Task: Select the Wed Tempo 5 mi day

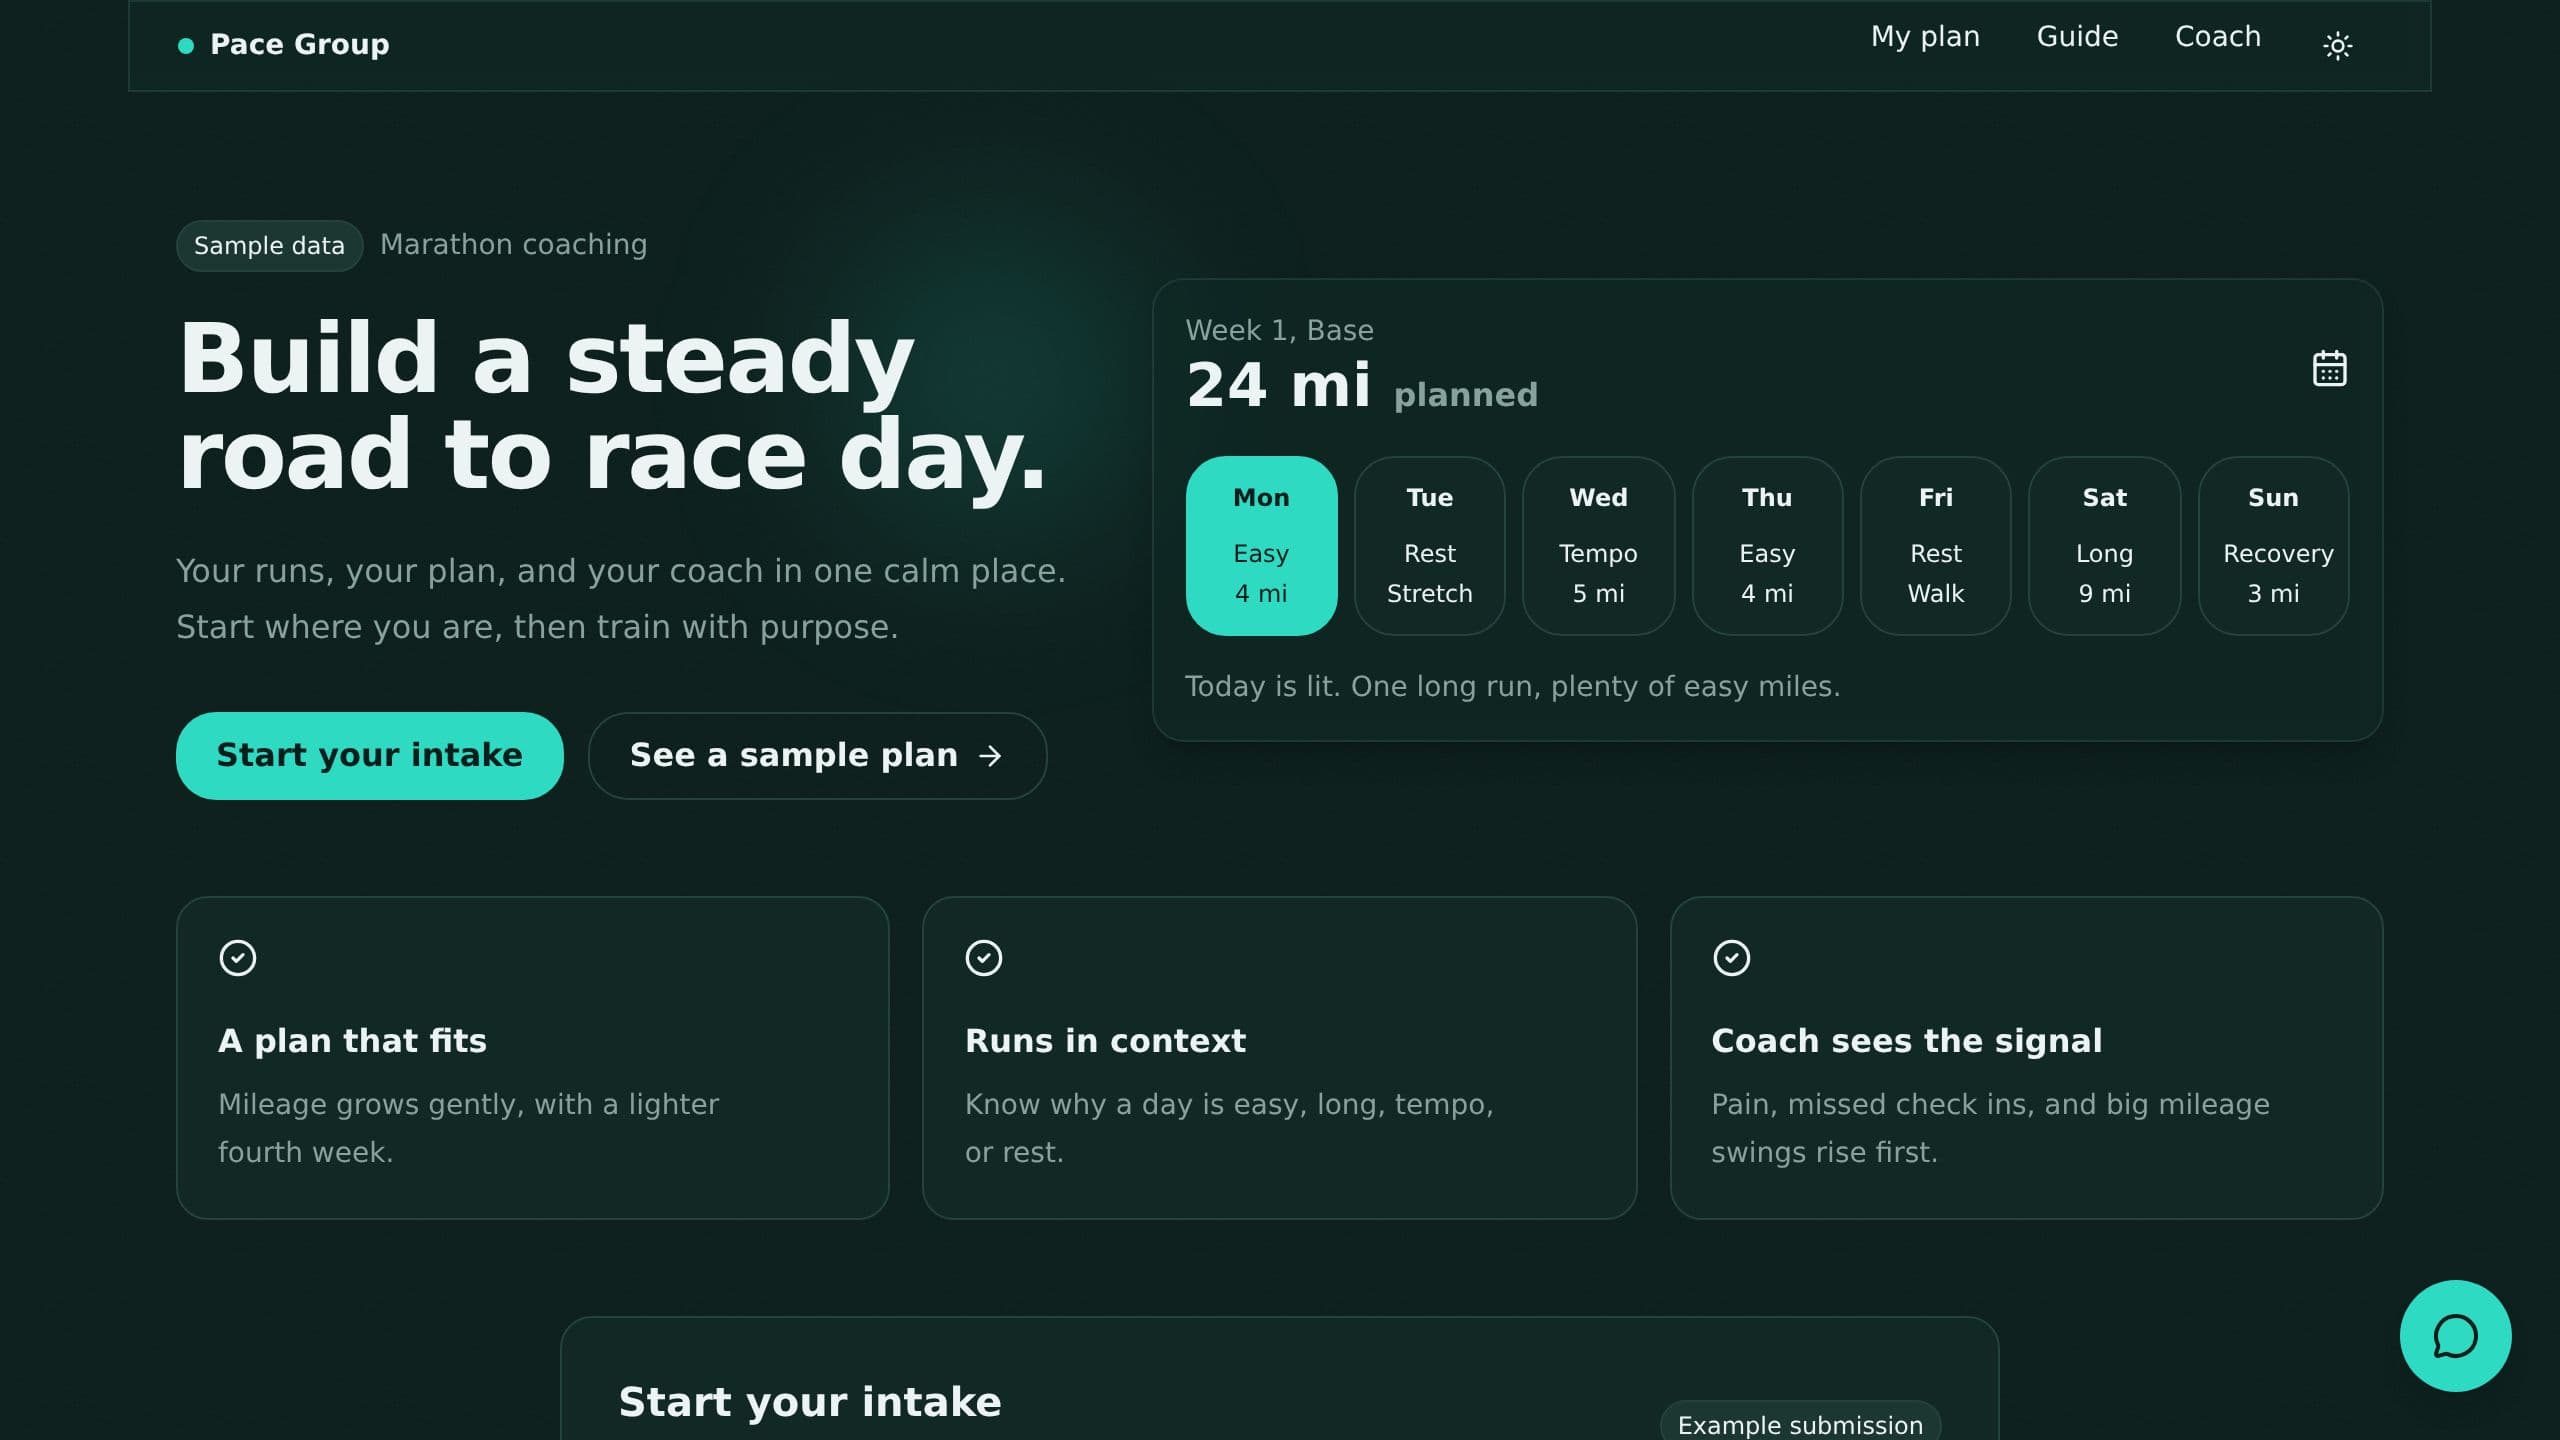Action: (1598, 546)
